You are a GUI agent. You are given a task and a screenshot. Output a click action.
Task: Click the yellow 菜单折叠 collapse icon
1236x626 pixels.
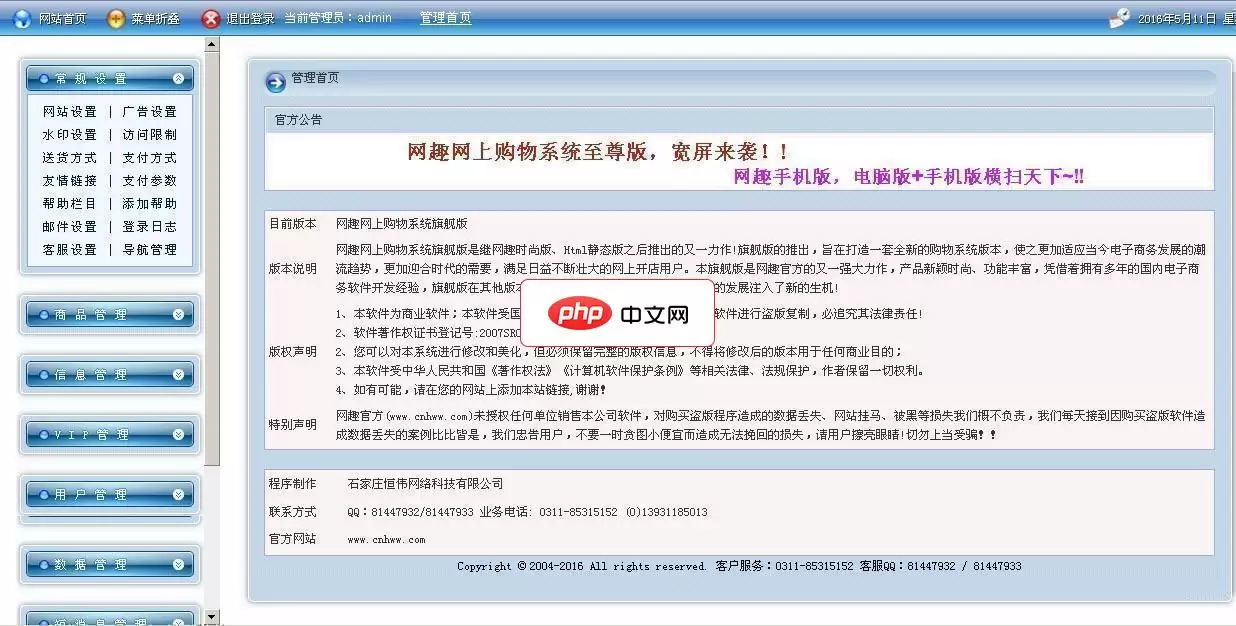click(118, 17)
